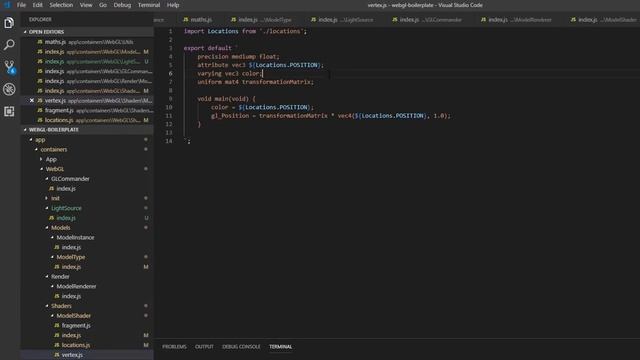The image size is (640, 360).
Task: Switch to index.js ModelShader tab
Action: [603, 20]
